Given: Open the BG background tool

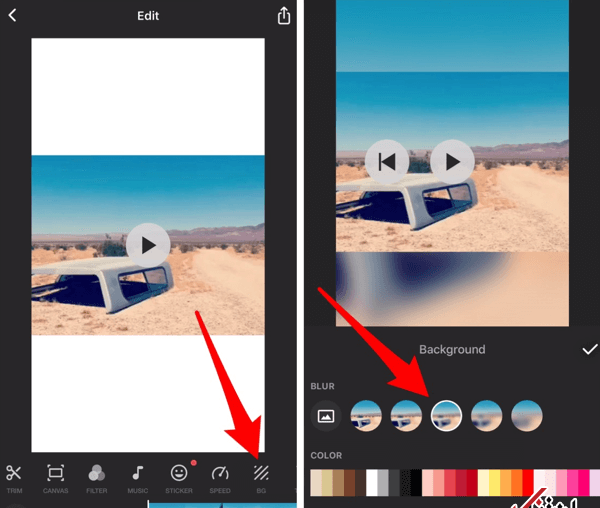Looking at the screenshot, I should point(261,479).
